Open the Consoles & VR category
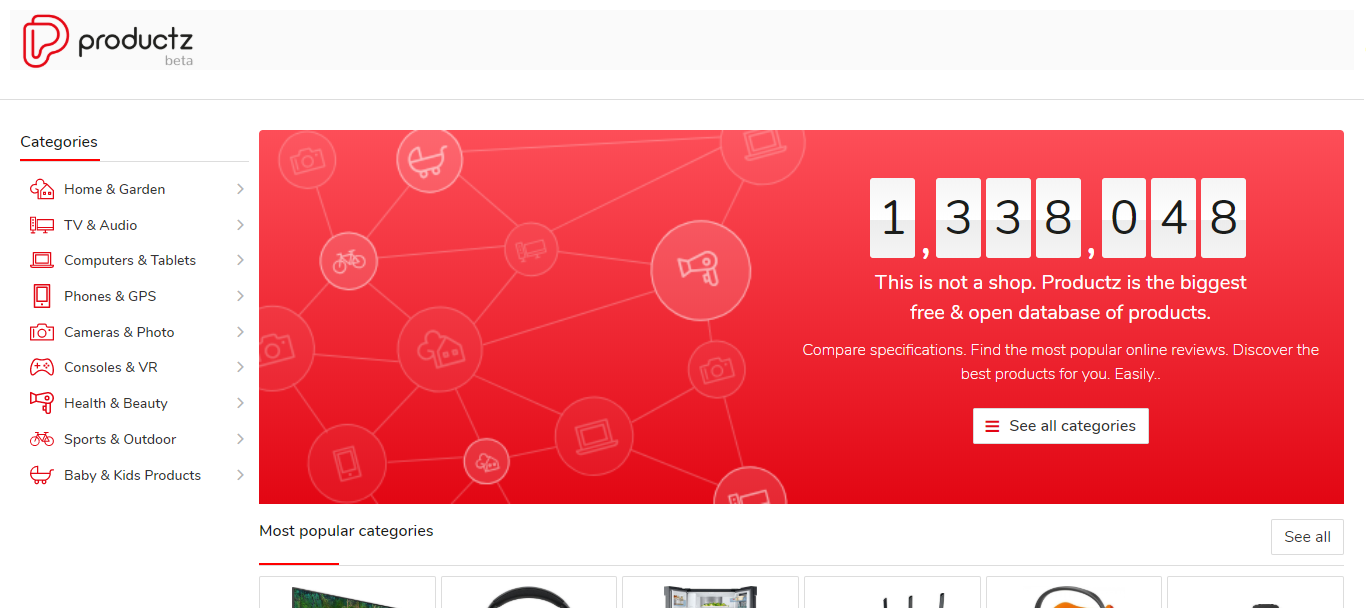Viewport: 1366px width, 608px height. pos(111,367)
